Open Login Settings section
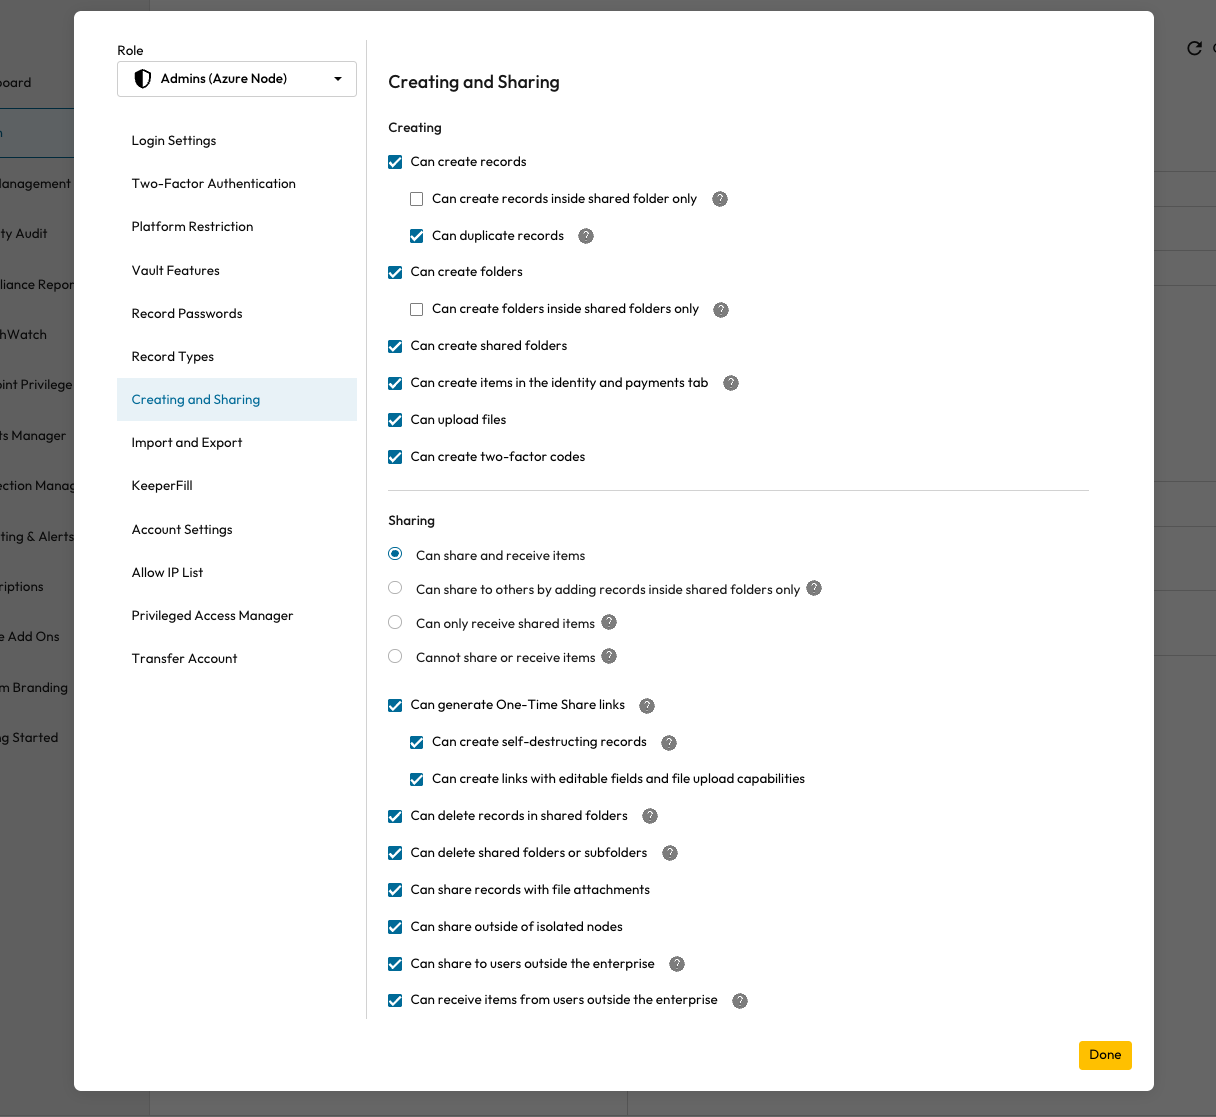 174,141
